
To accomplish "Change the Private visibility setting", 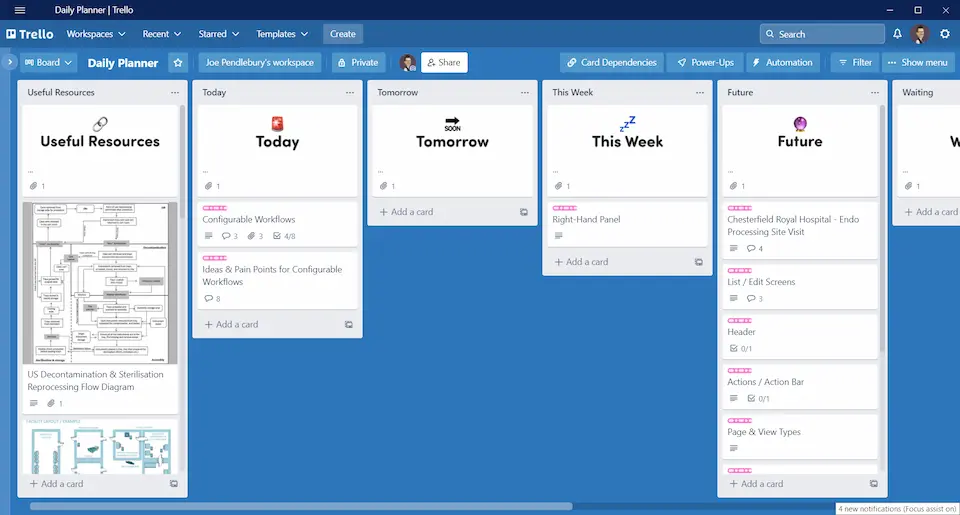I will [358, 62].
